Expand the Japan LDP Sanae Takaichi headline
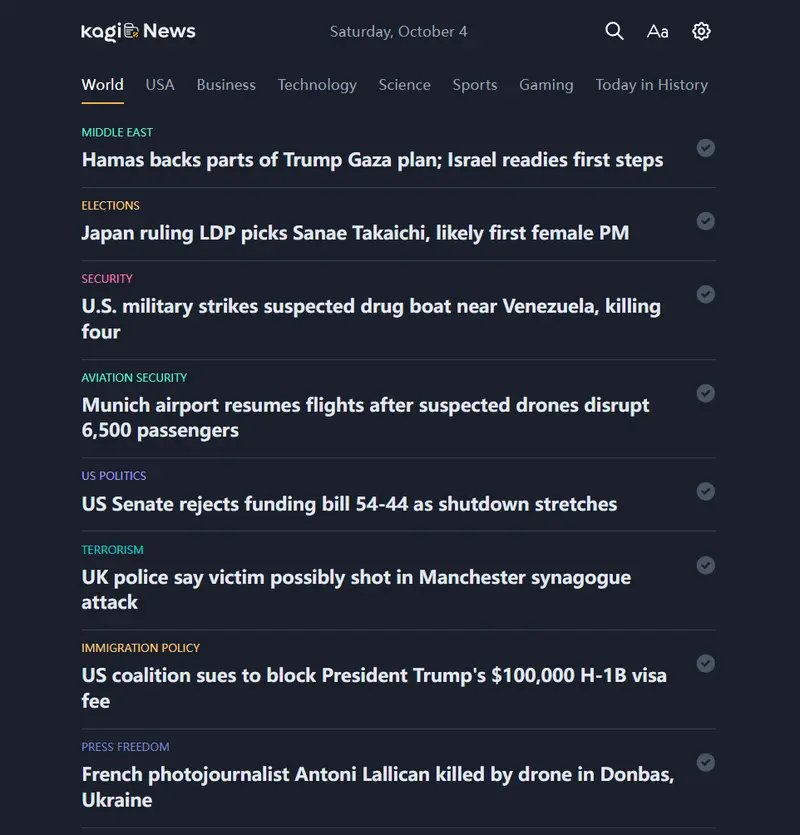This screenshot has height=835, width=800. [355, 233]
